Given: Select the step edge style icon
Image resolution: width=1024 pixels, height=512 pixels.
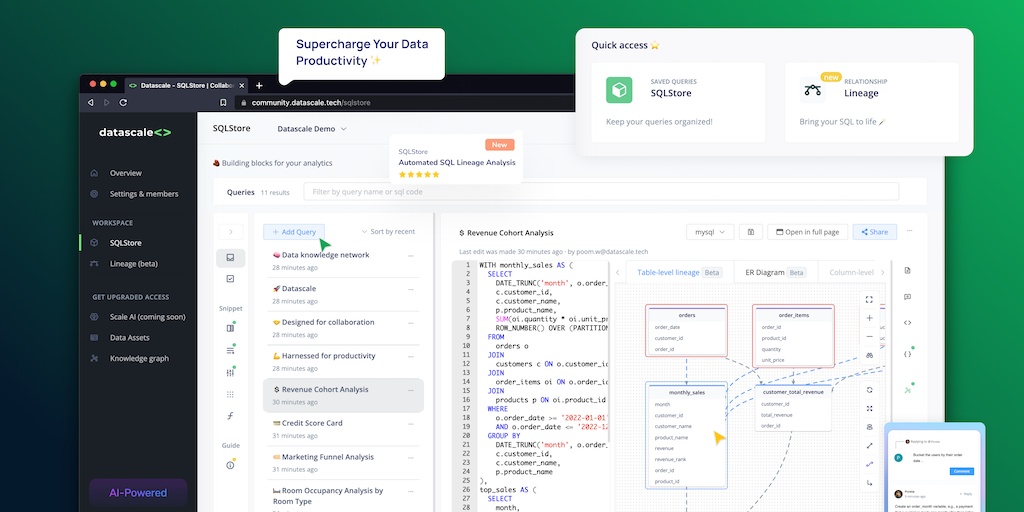Looking at the screenshot, I should (869, 483).
